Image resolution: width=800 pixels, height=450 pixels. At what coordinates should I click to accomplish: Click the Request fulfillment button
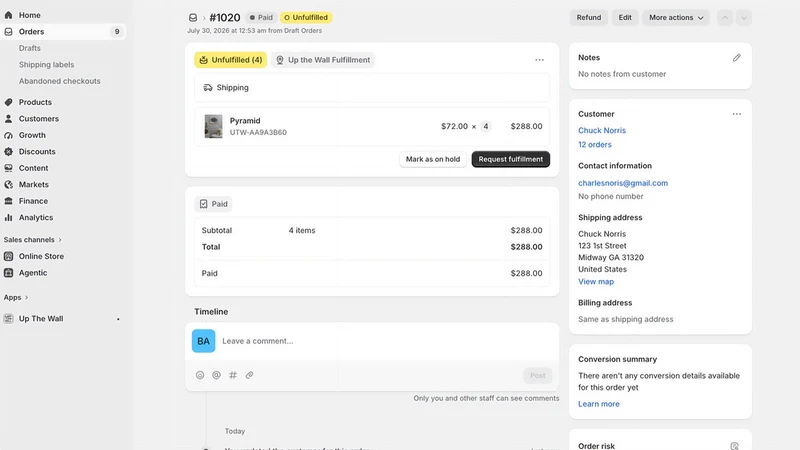point(511,159)
